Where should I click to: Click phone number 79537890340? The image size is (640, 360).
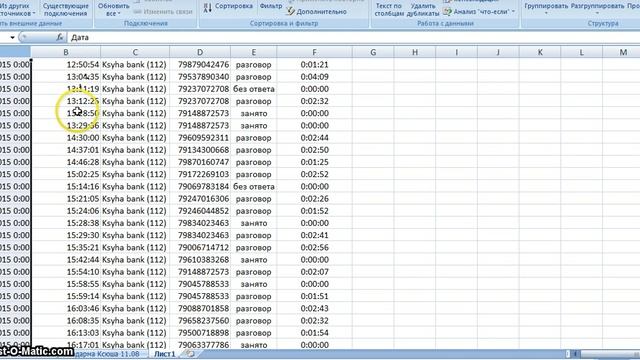[200, 77]
